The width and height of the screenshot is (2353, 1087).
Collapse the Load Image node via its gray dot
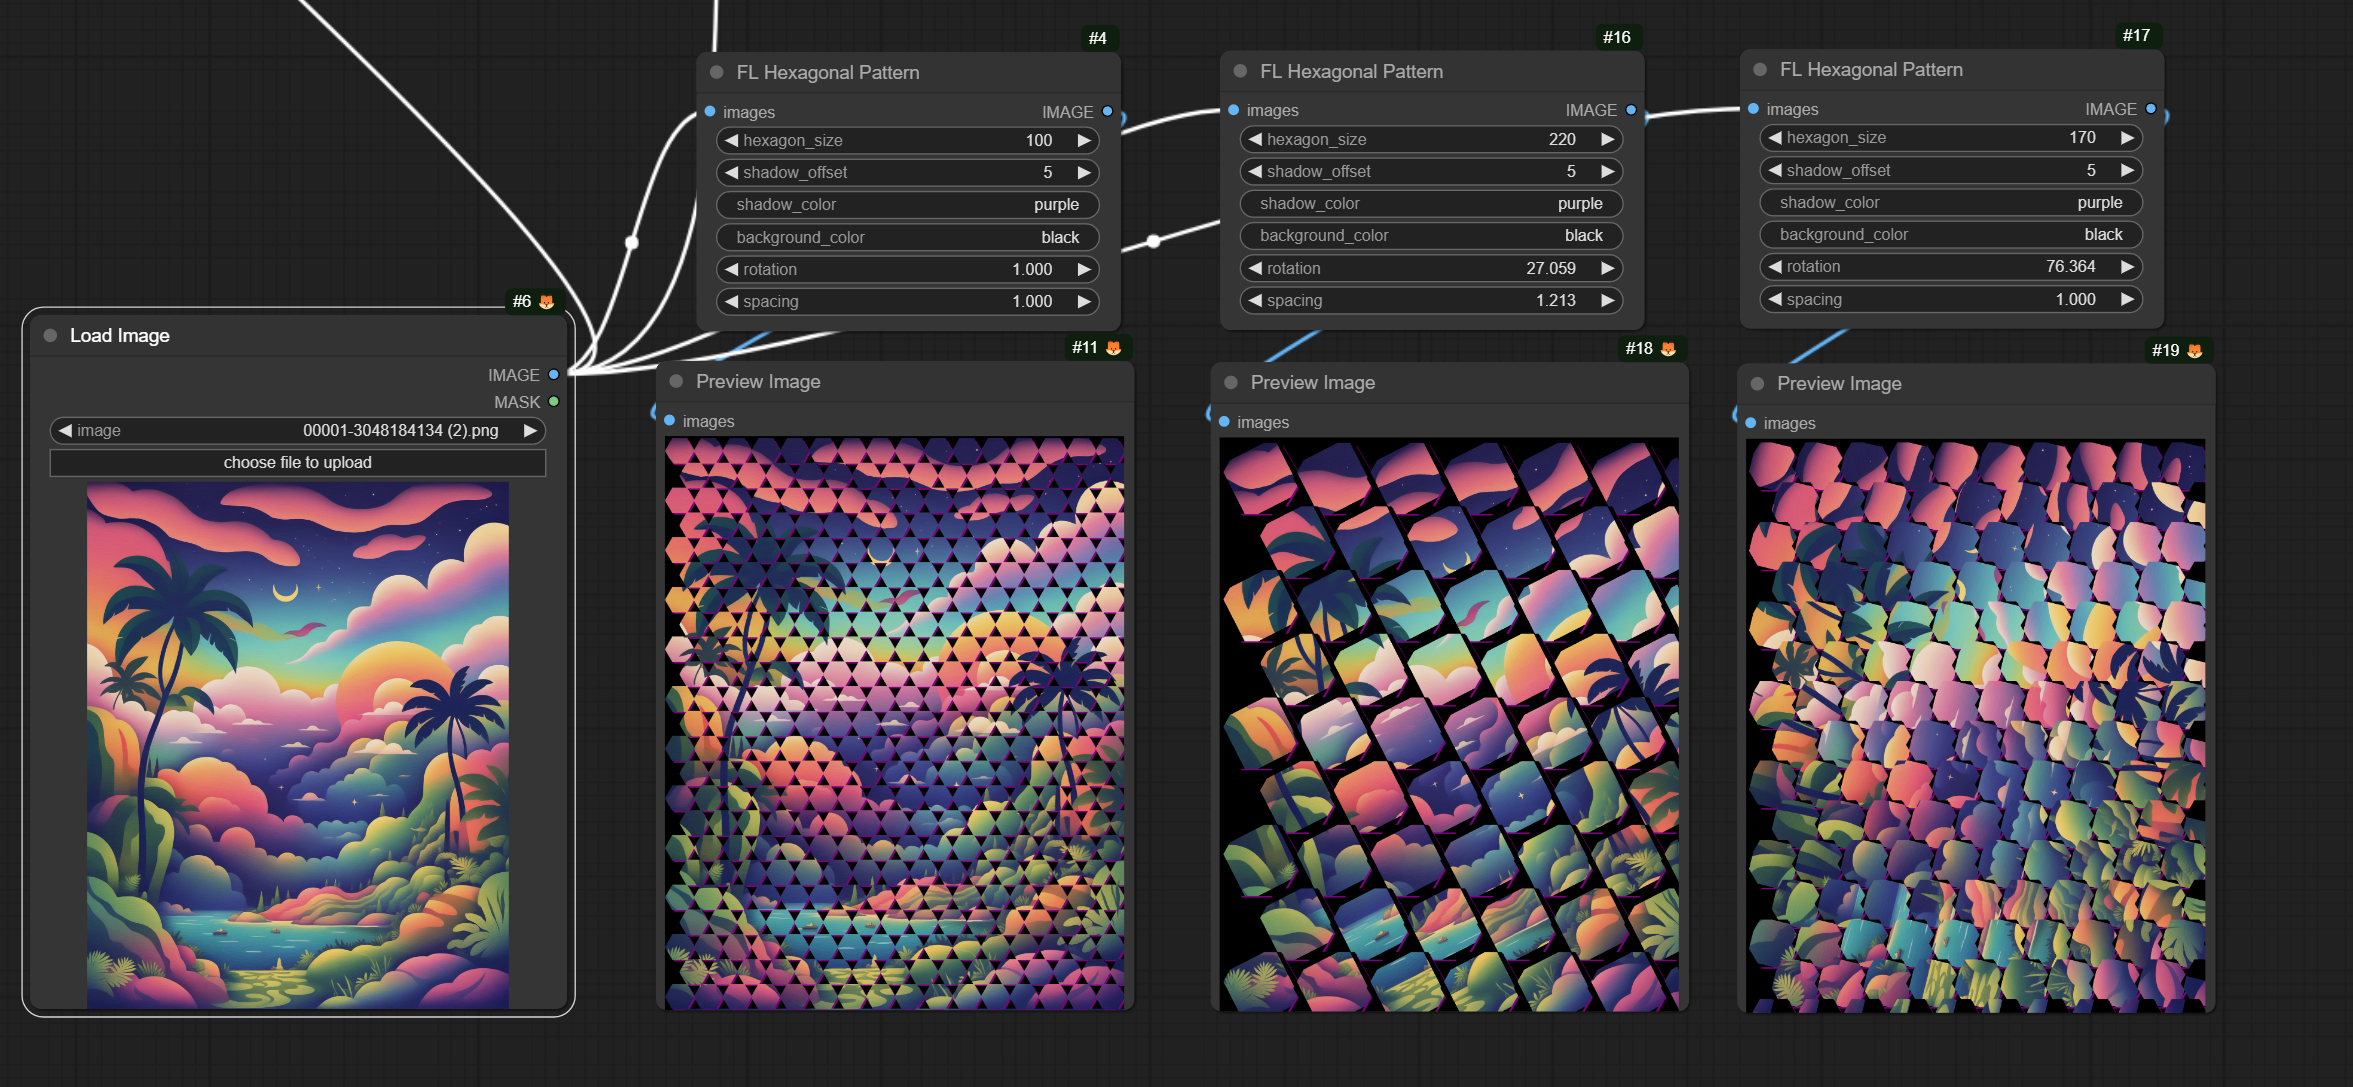50,336
